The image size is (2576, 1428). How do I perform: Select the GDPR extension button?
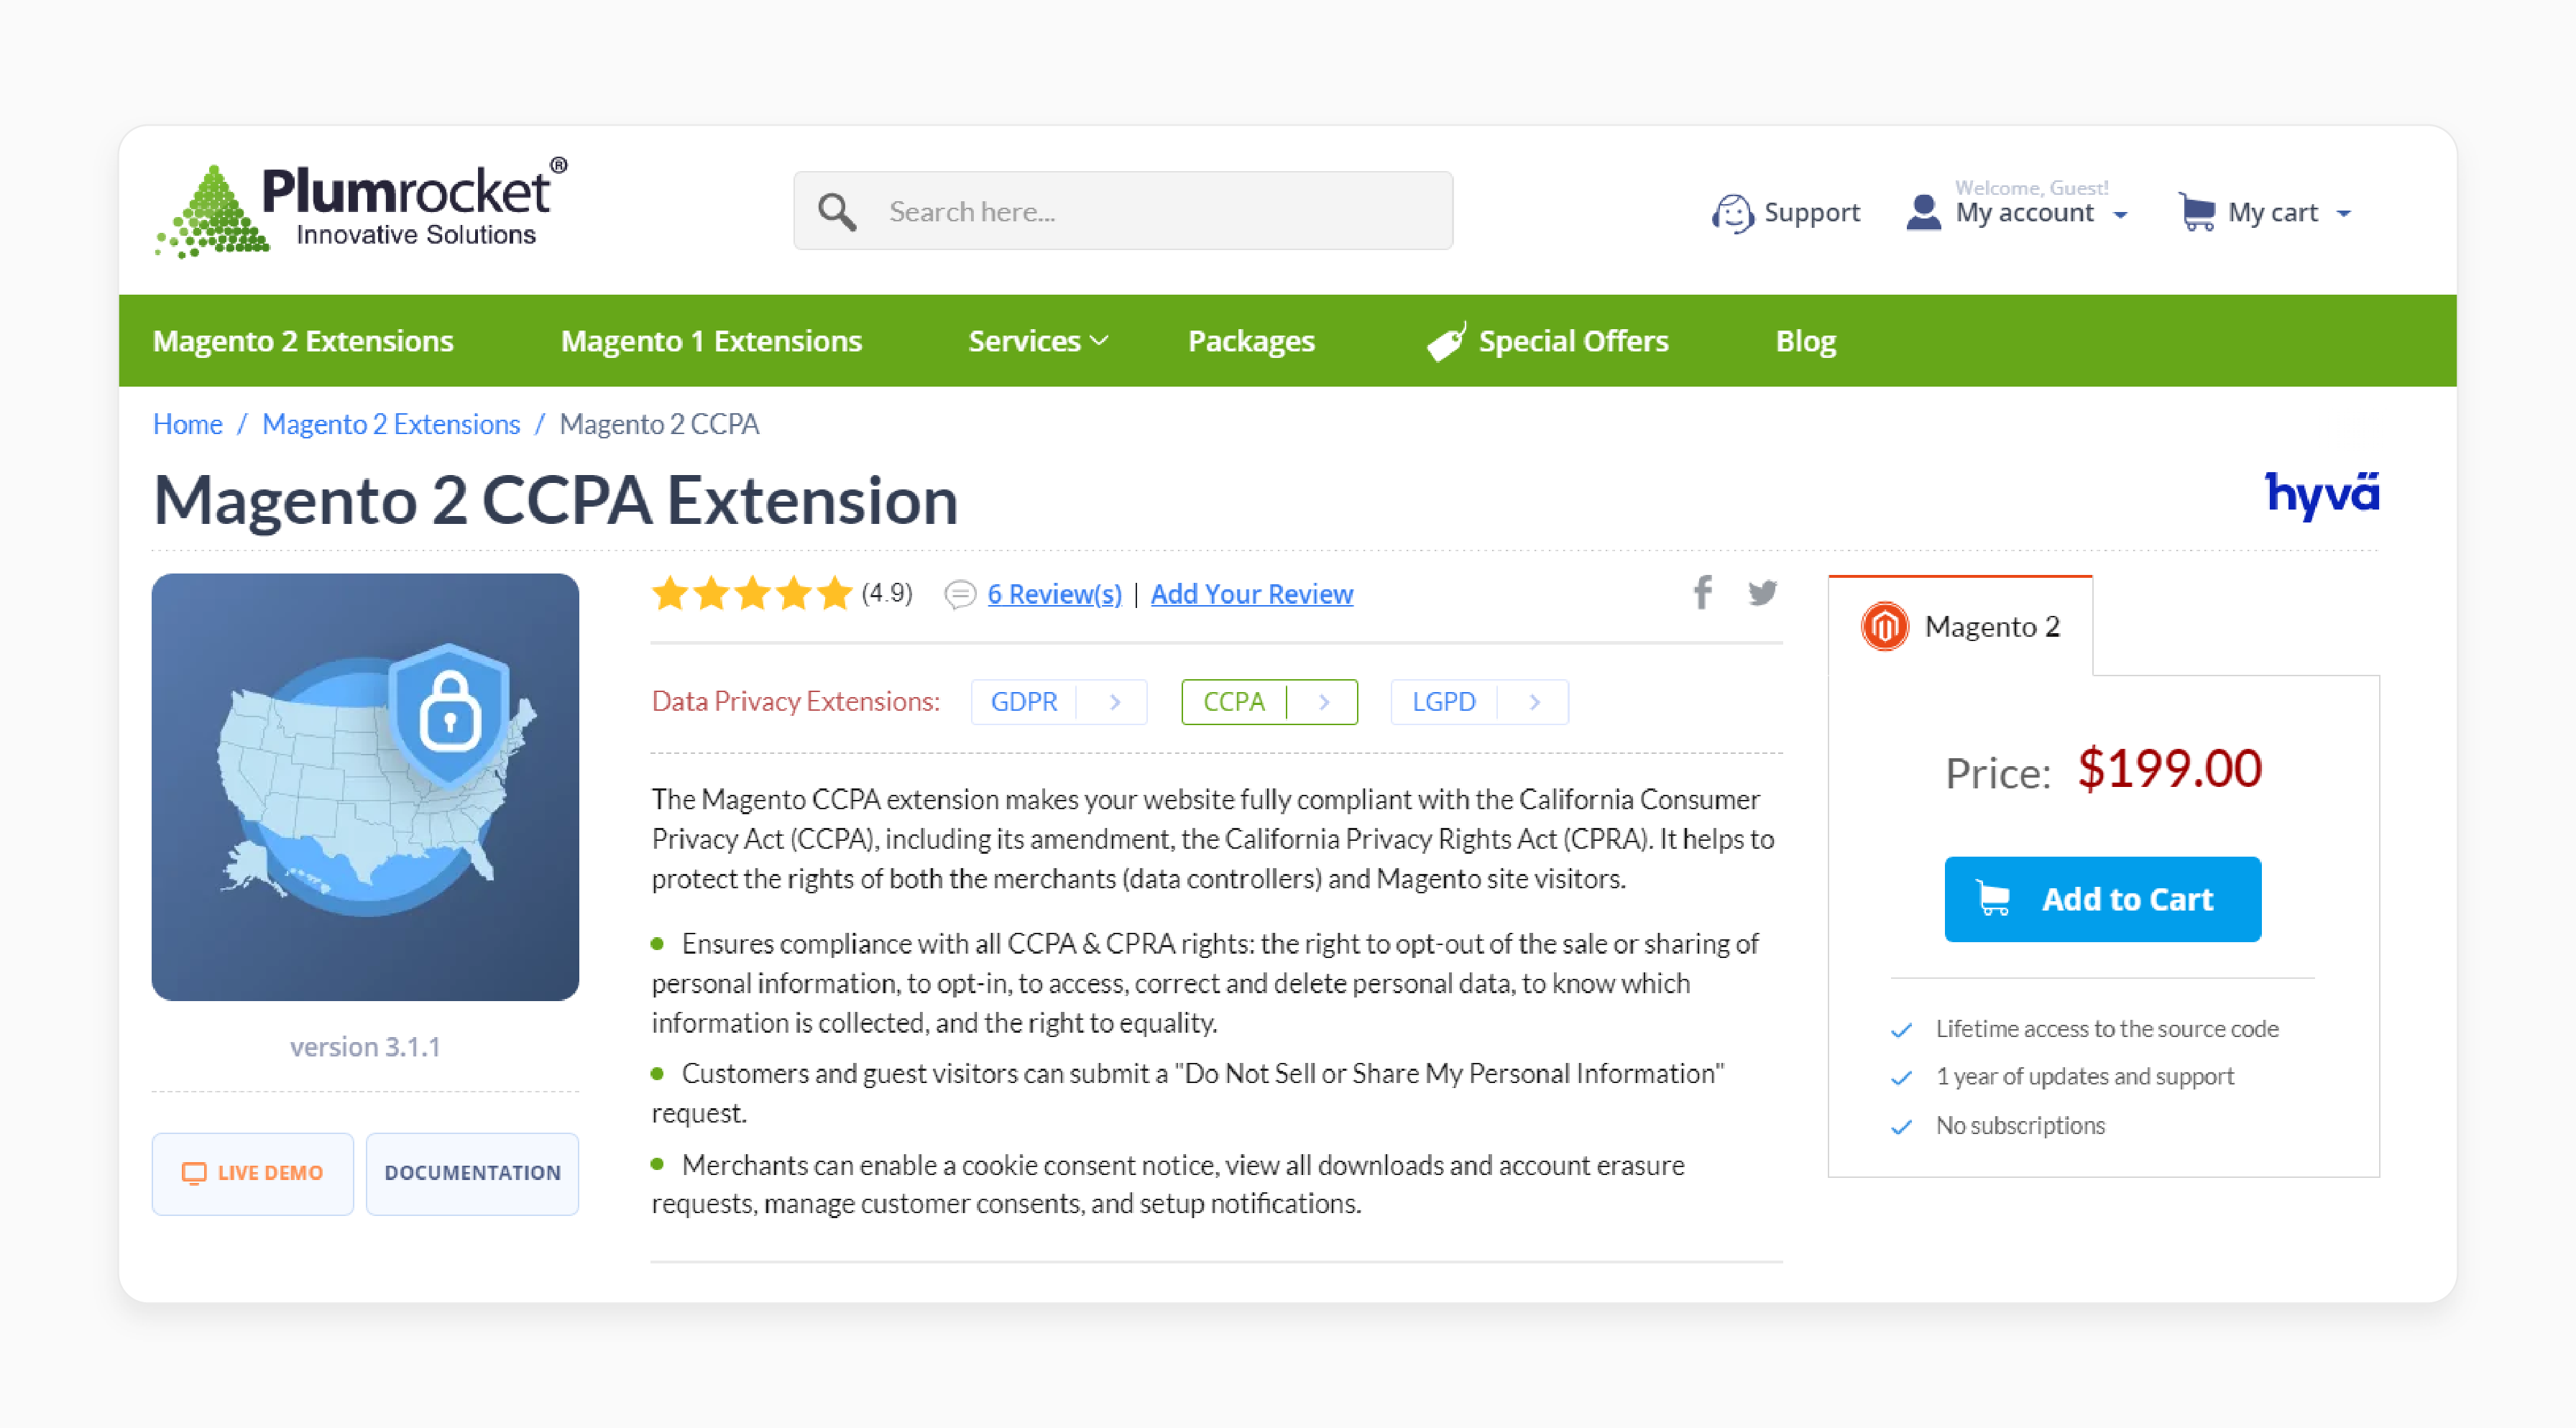[x=1058, y=702]
